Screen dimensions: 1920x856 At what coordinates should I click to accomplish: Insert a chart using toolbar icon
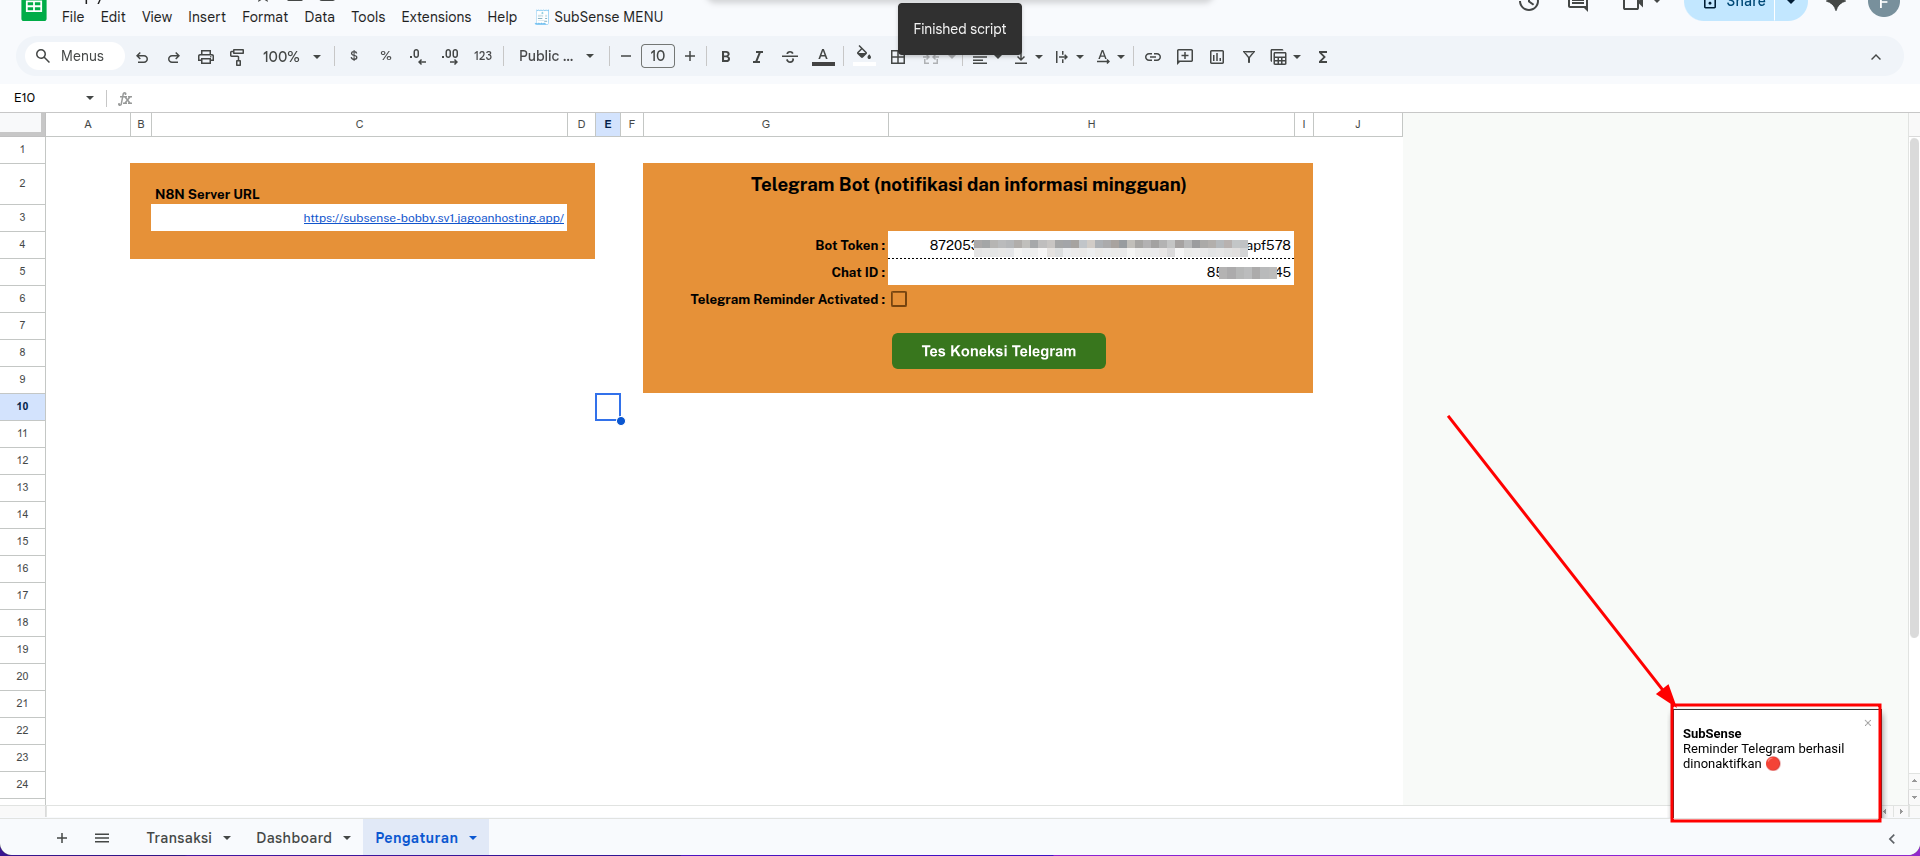1217,57
